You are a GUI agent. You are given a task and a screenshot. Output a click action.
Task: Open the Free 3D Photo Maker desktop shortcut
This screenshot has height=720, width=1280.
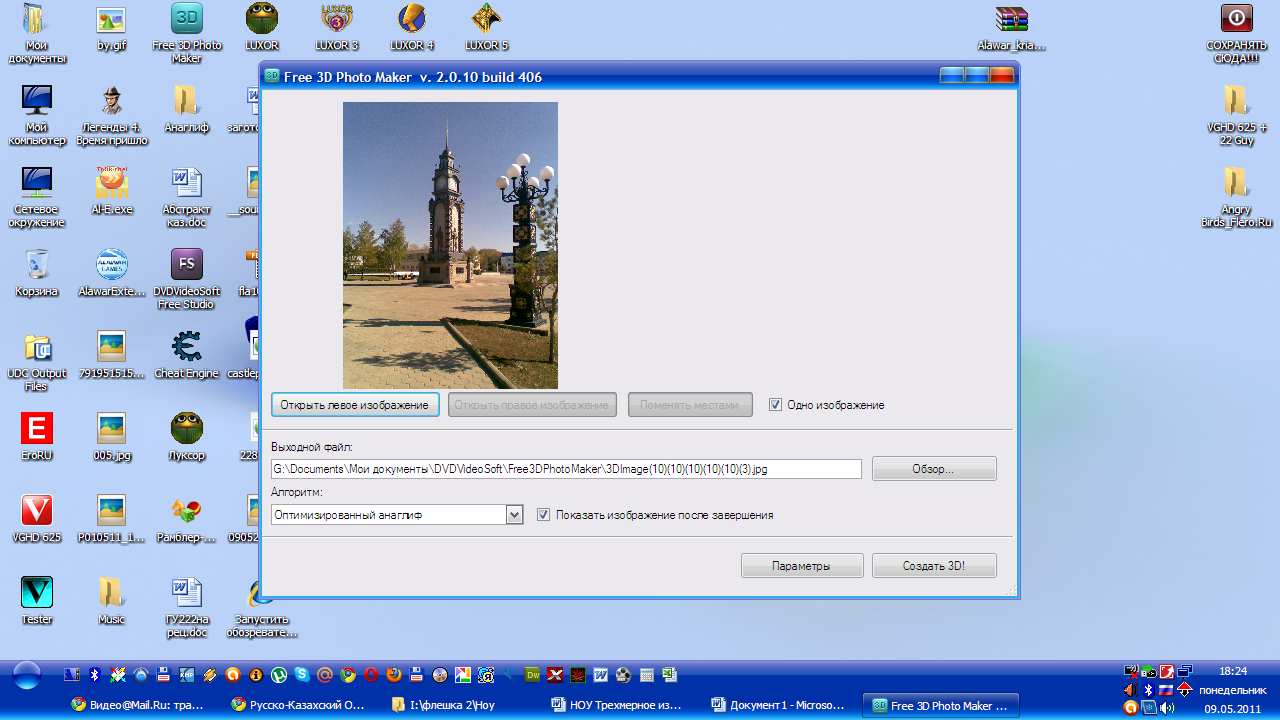click(186, 33)
